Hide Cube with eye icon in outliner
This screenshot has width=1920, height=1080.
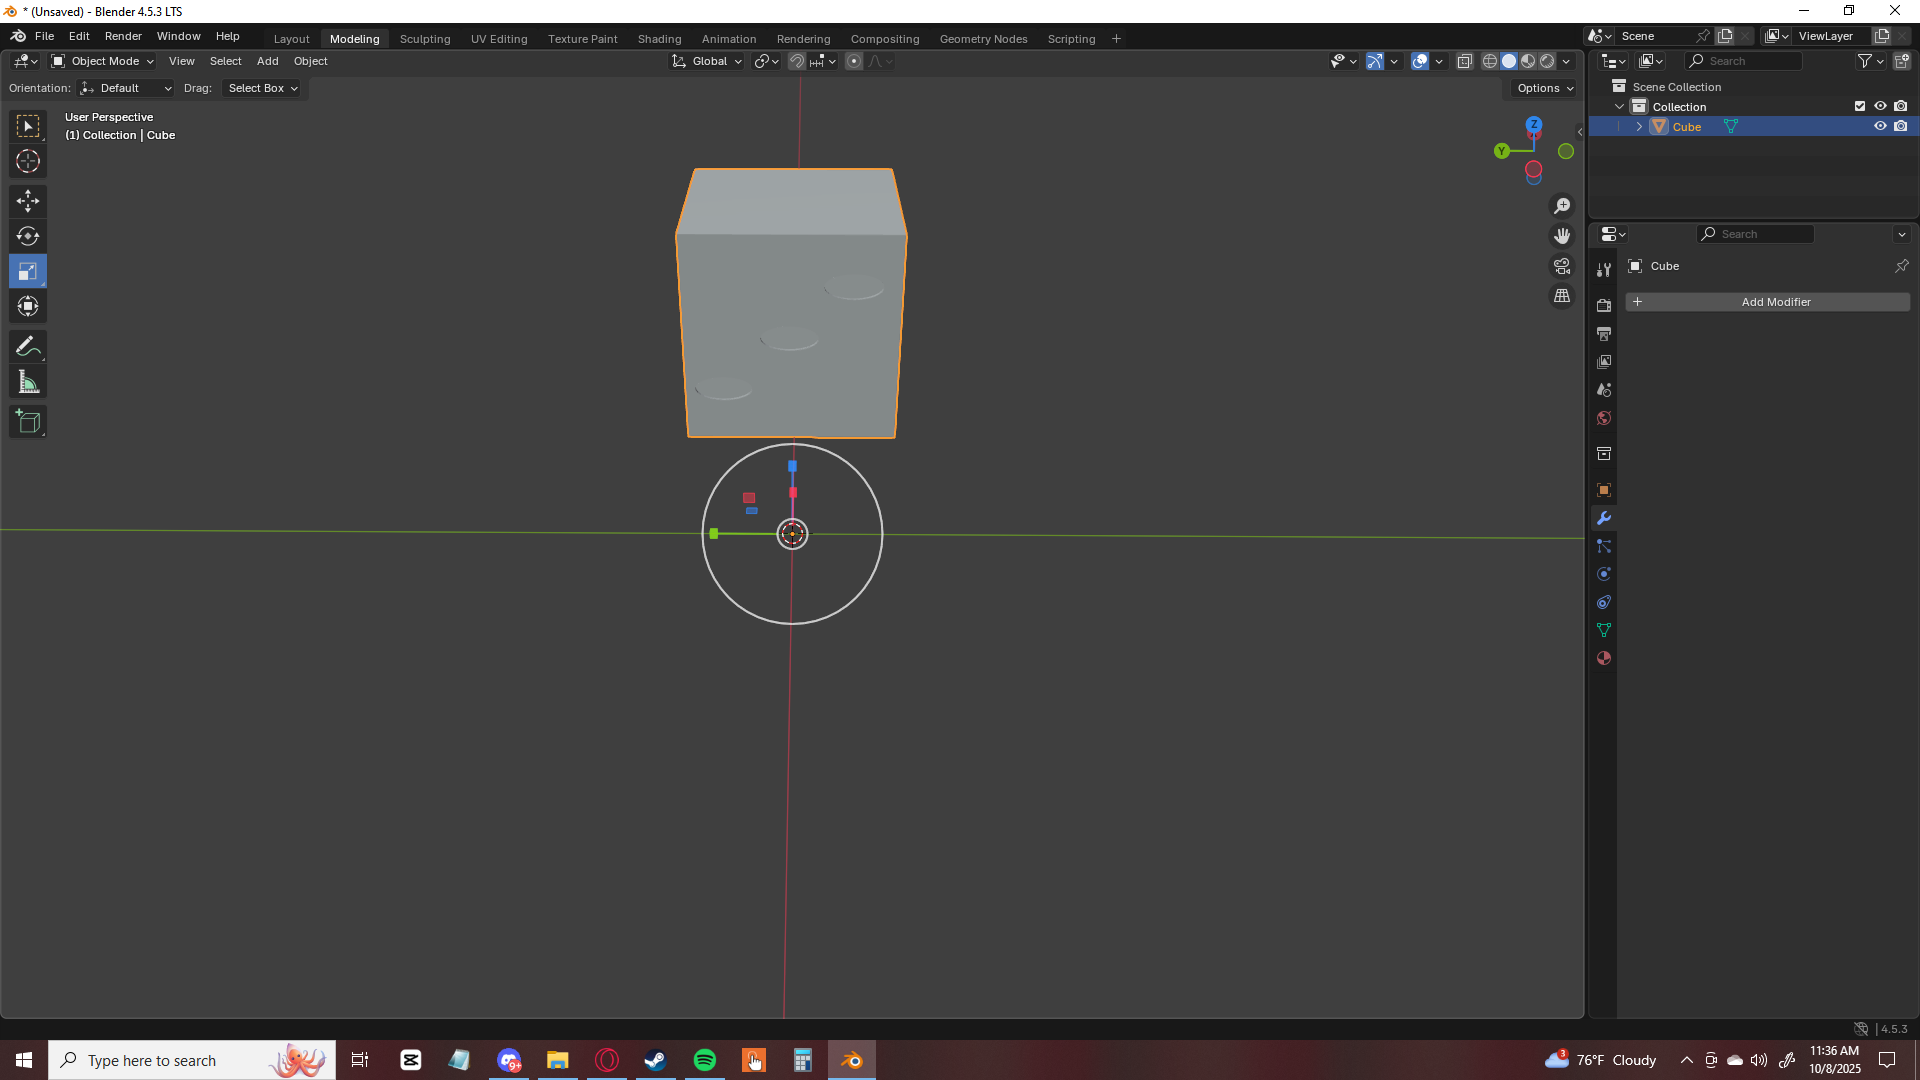pos(1880,127)
